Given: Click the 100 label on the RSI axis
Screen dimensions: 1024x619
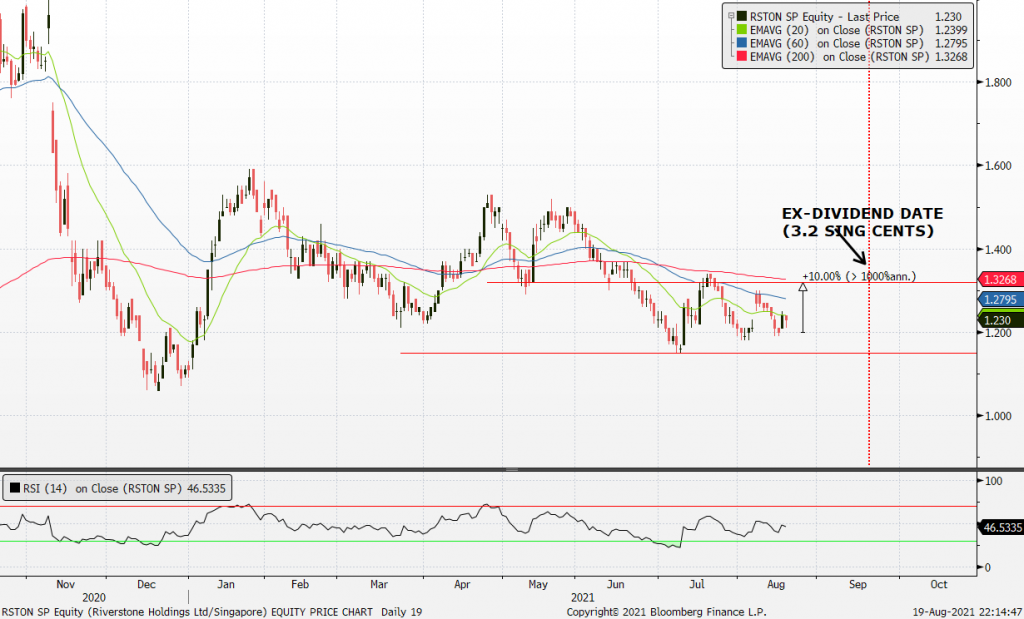Looking at the screenshot, I should [x=993, y=481].
